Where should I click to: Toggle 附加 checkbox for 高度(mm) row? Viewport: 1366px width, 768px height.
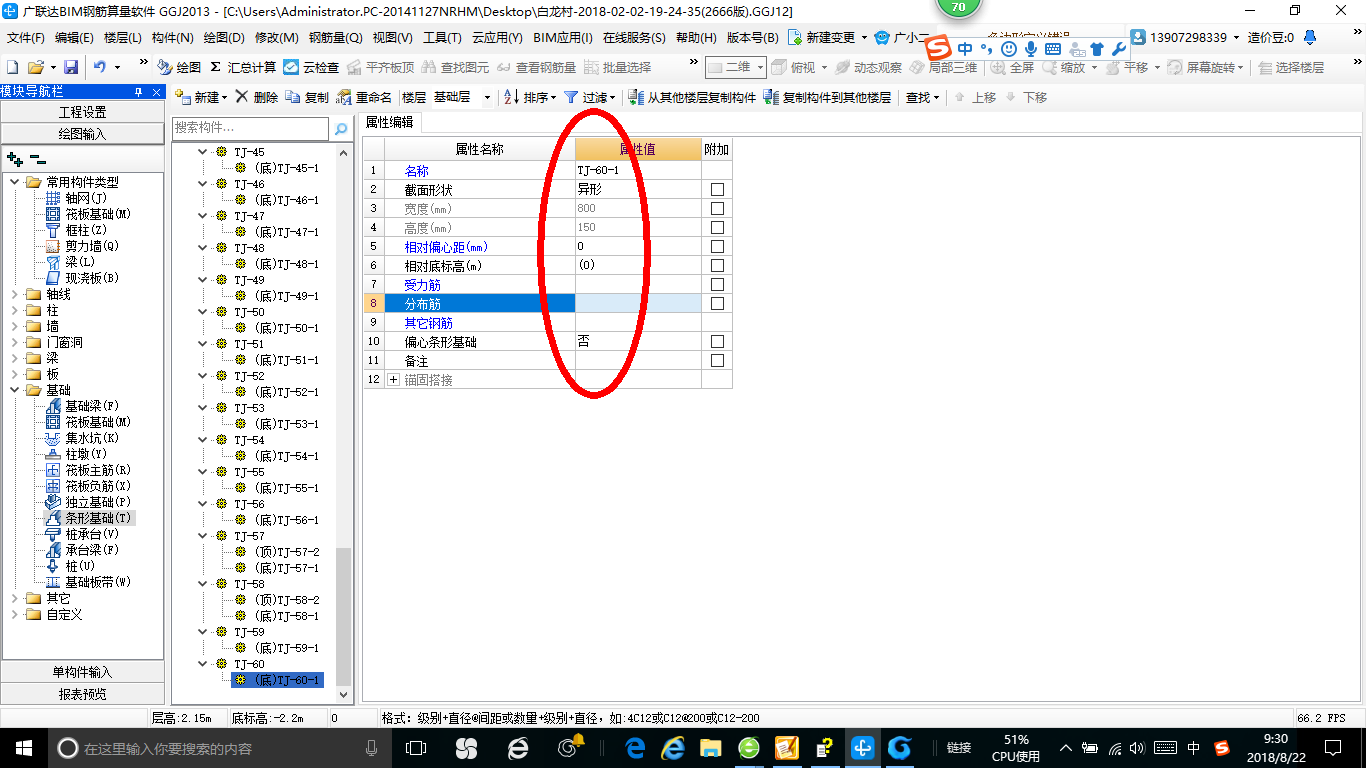coord(717,228)
